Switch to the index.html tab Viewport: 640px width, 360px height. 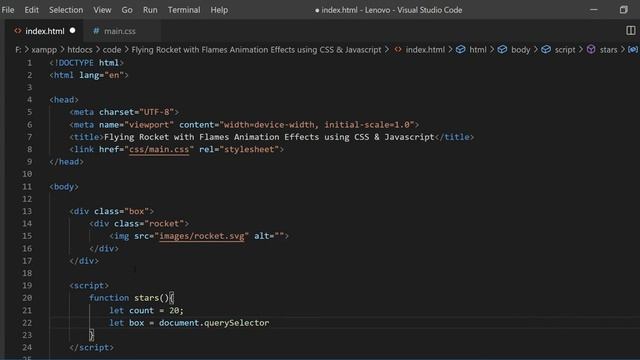(44, 31)
